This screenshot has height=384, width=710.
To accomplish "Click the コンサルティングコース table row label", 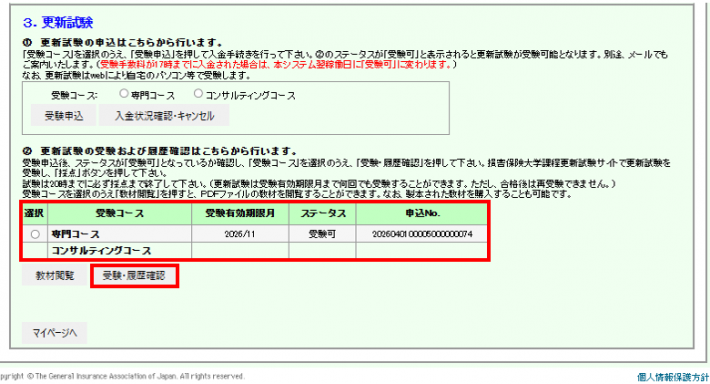I will 101,250.
